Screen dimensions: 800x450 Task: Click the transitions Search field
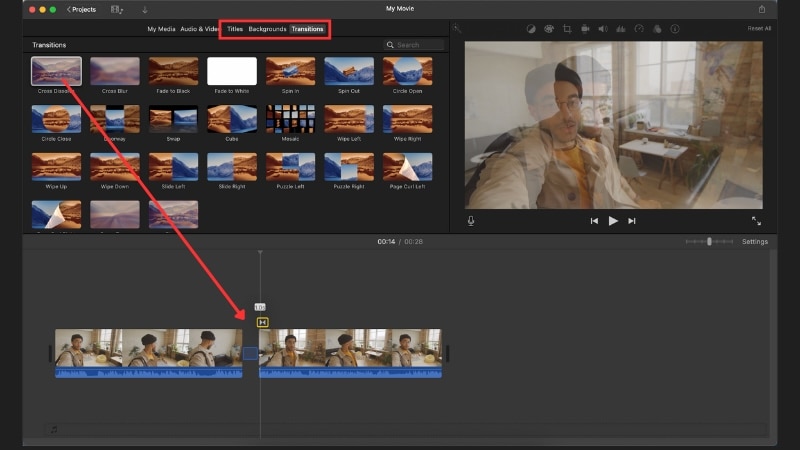[414, 45]
